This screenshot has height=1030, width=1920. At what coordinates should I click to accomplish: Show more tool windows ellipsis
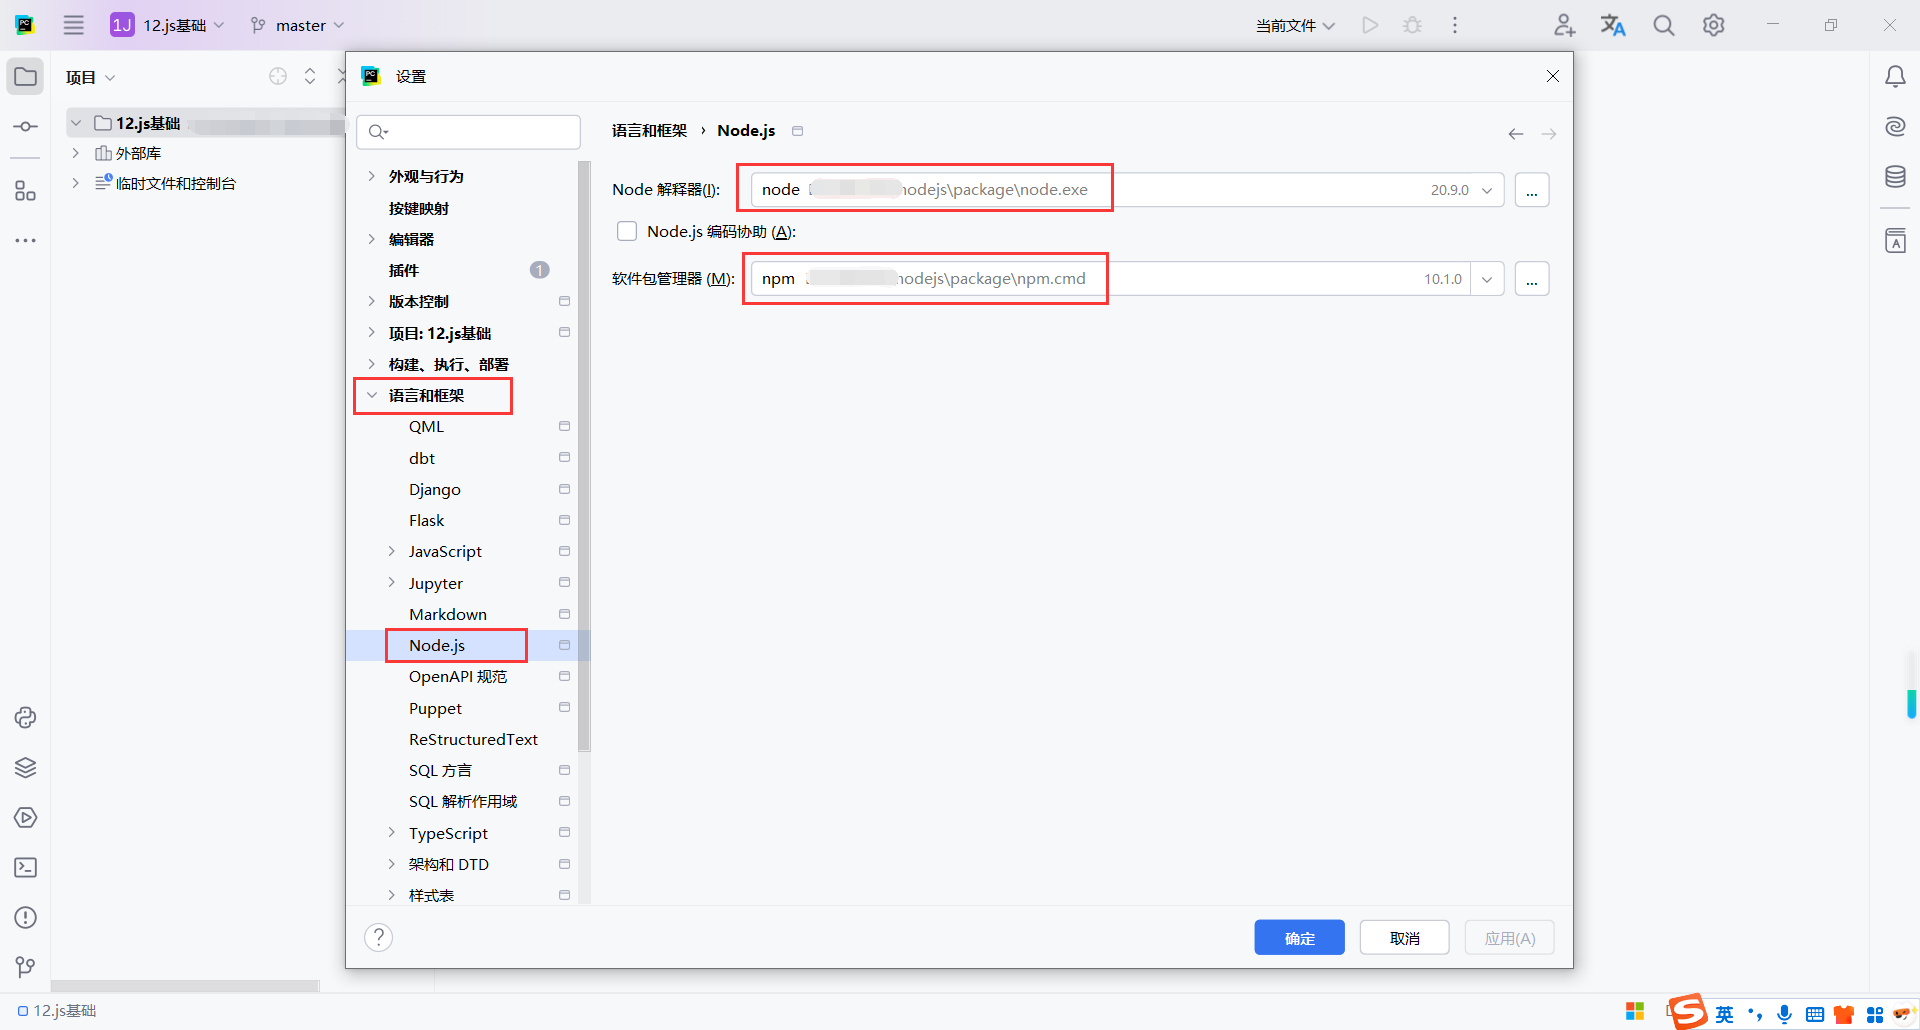tap(26, 241)
